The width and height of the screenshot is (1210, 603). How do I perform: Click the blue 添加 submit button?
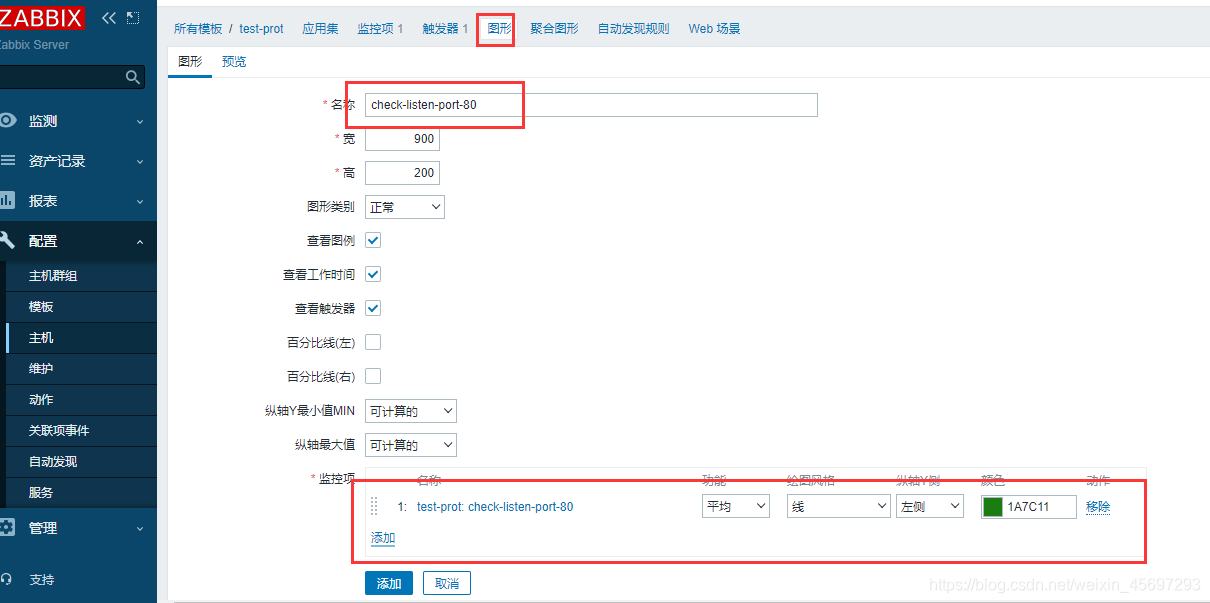[389, 584]
